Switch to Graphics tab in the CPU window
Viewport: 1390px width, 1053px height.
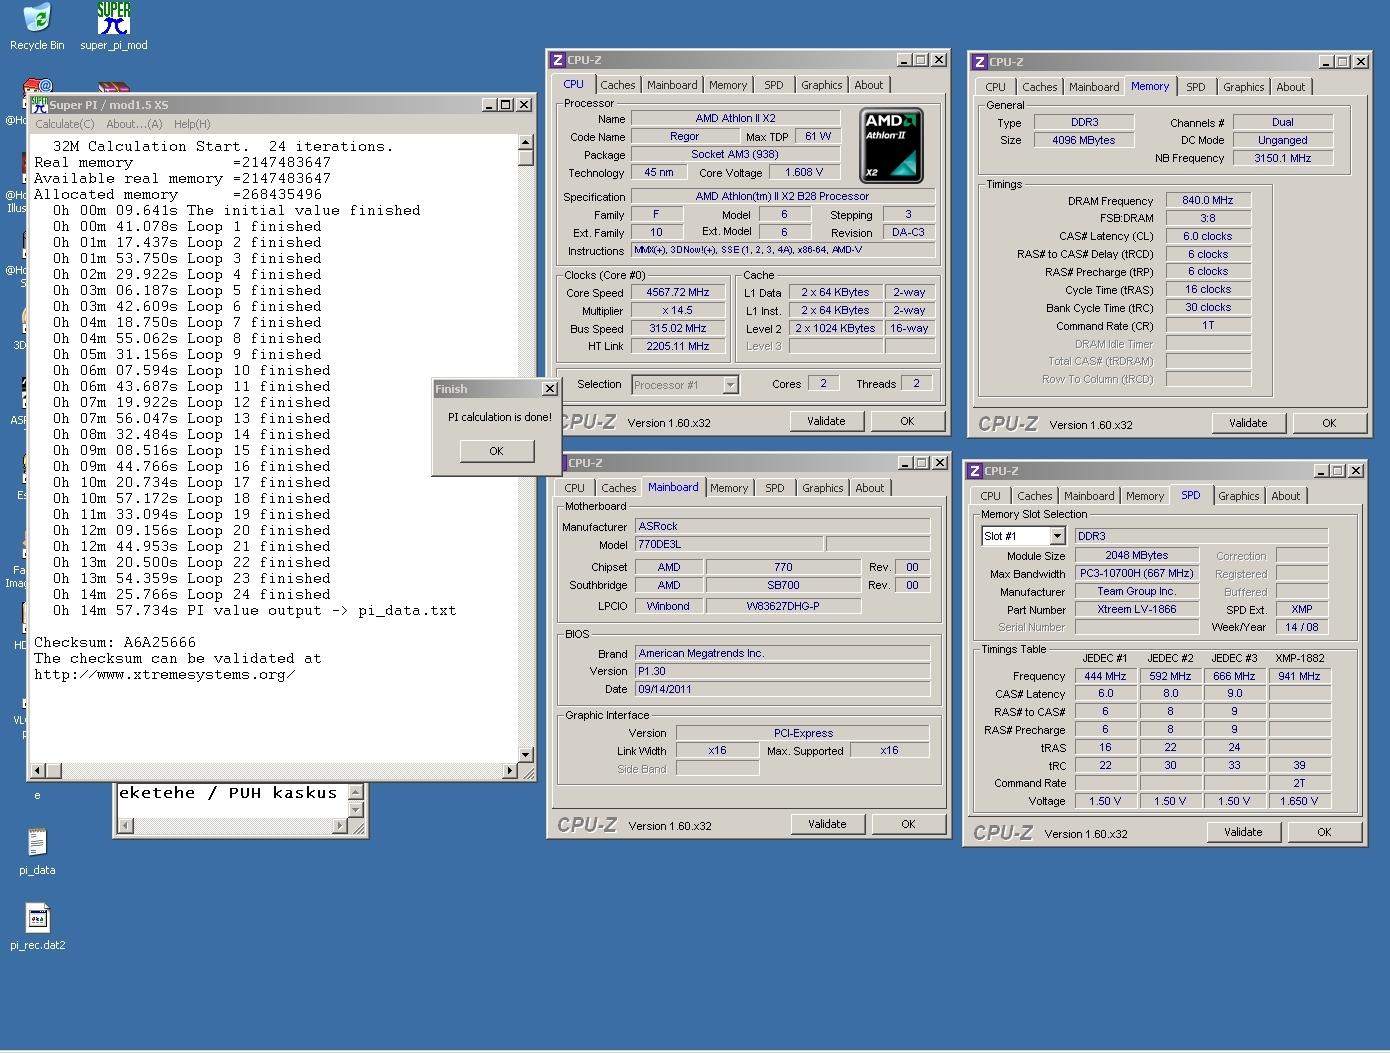click(822, 85)
